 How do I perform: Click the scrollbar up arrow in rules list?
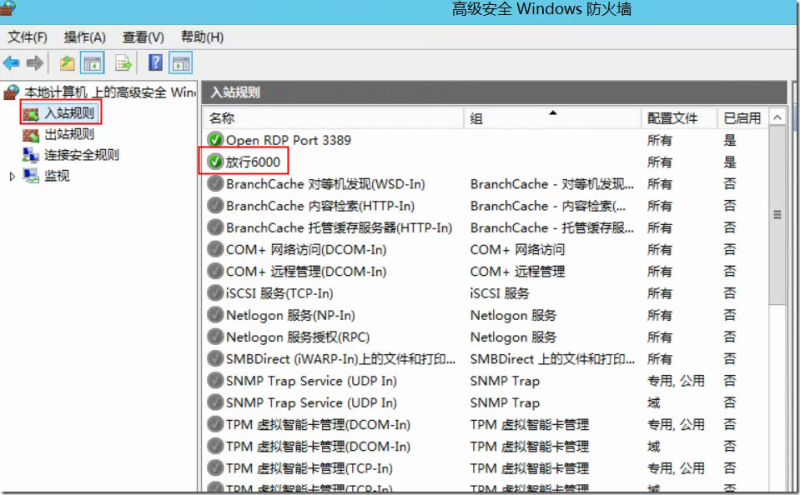(777, 118)
